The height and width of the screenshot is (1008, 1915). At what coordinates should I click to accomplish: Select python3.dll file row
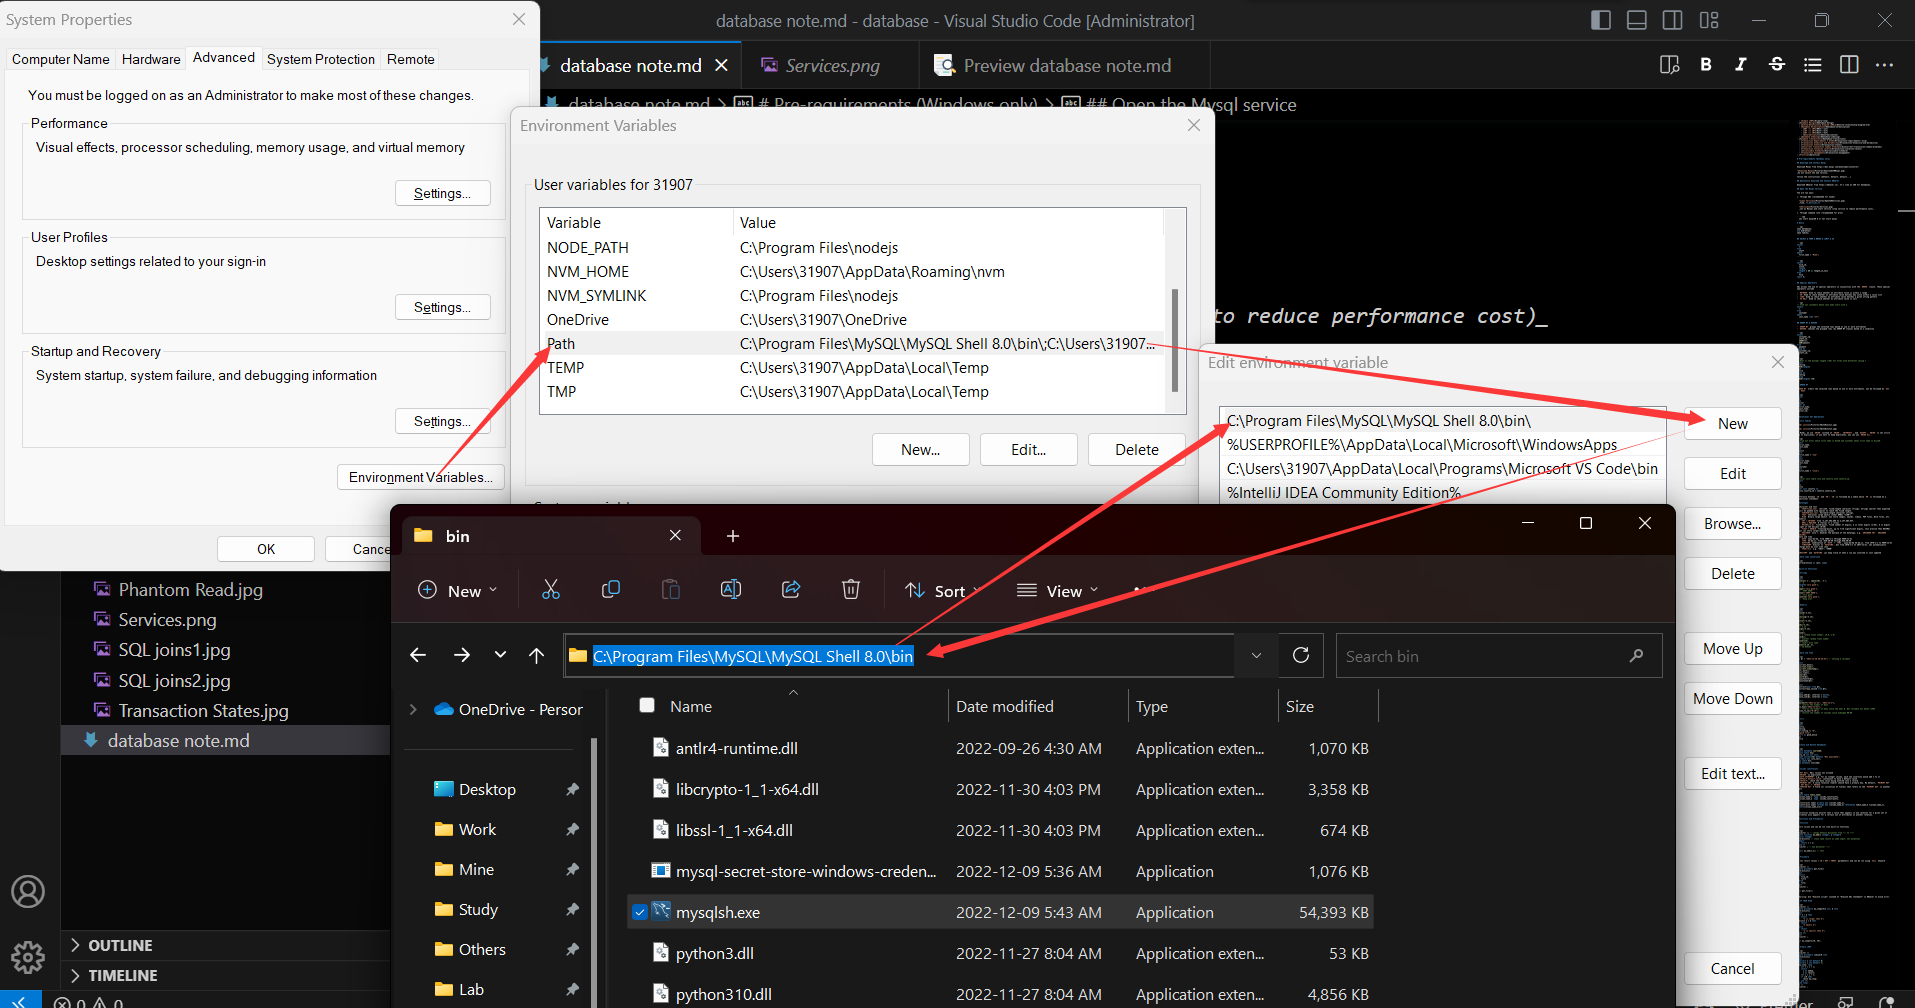[1000, 953]
